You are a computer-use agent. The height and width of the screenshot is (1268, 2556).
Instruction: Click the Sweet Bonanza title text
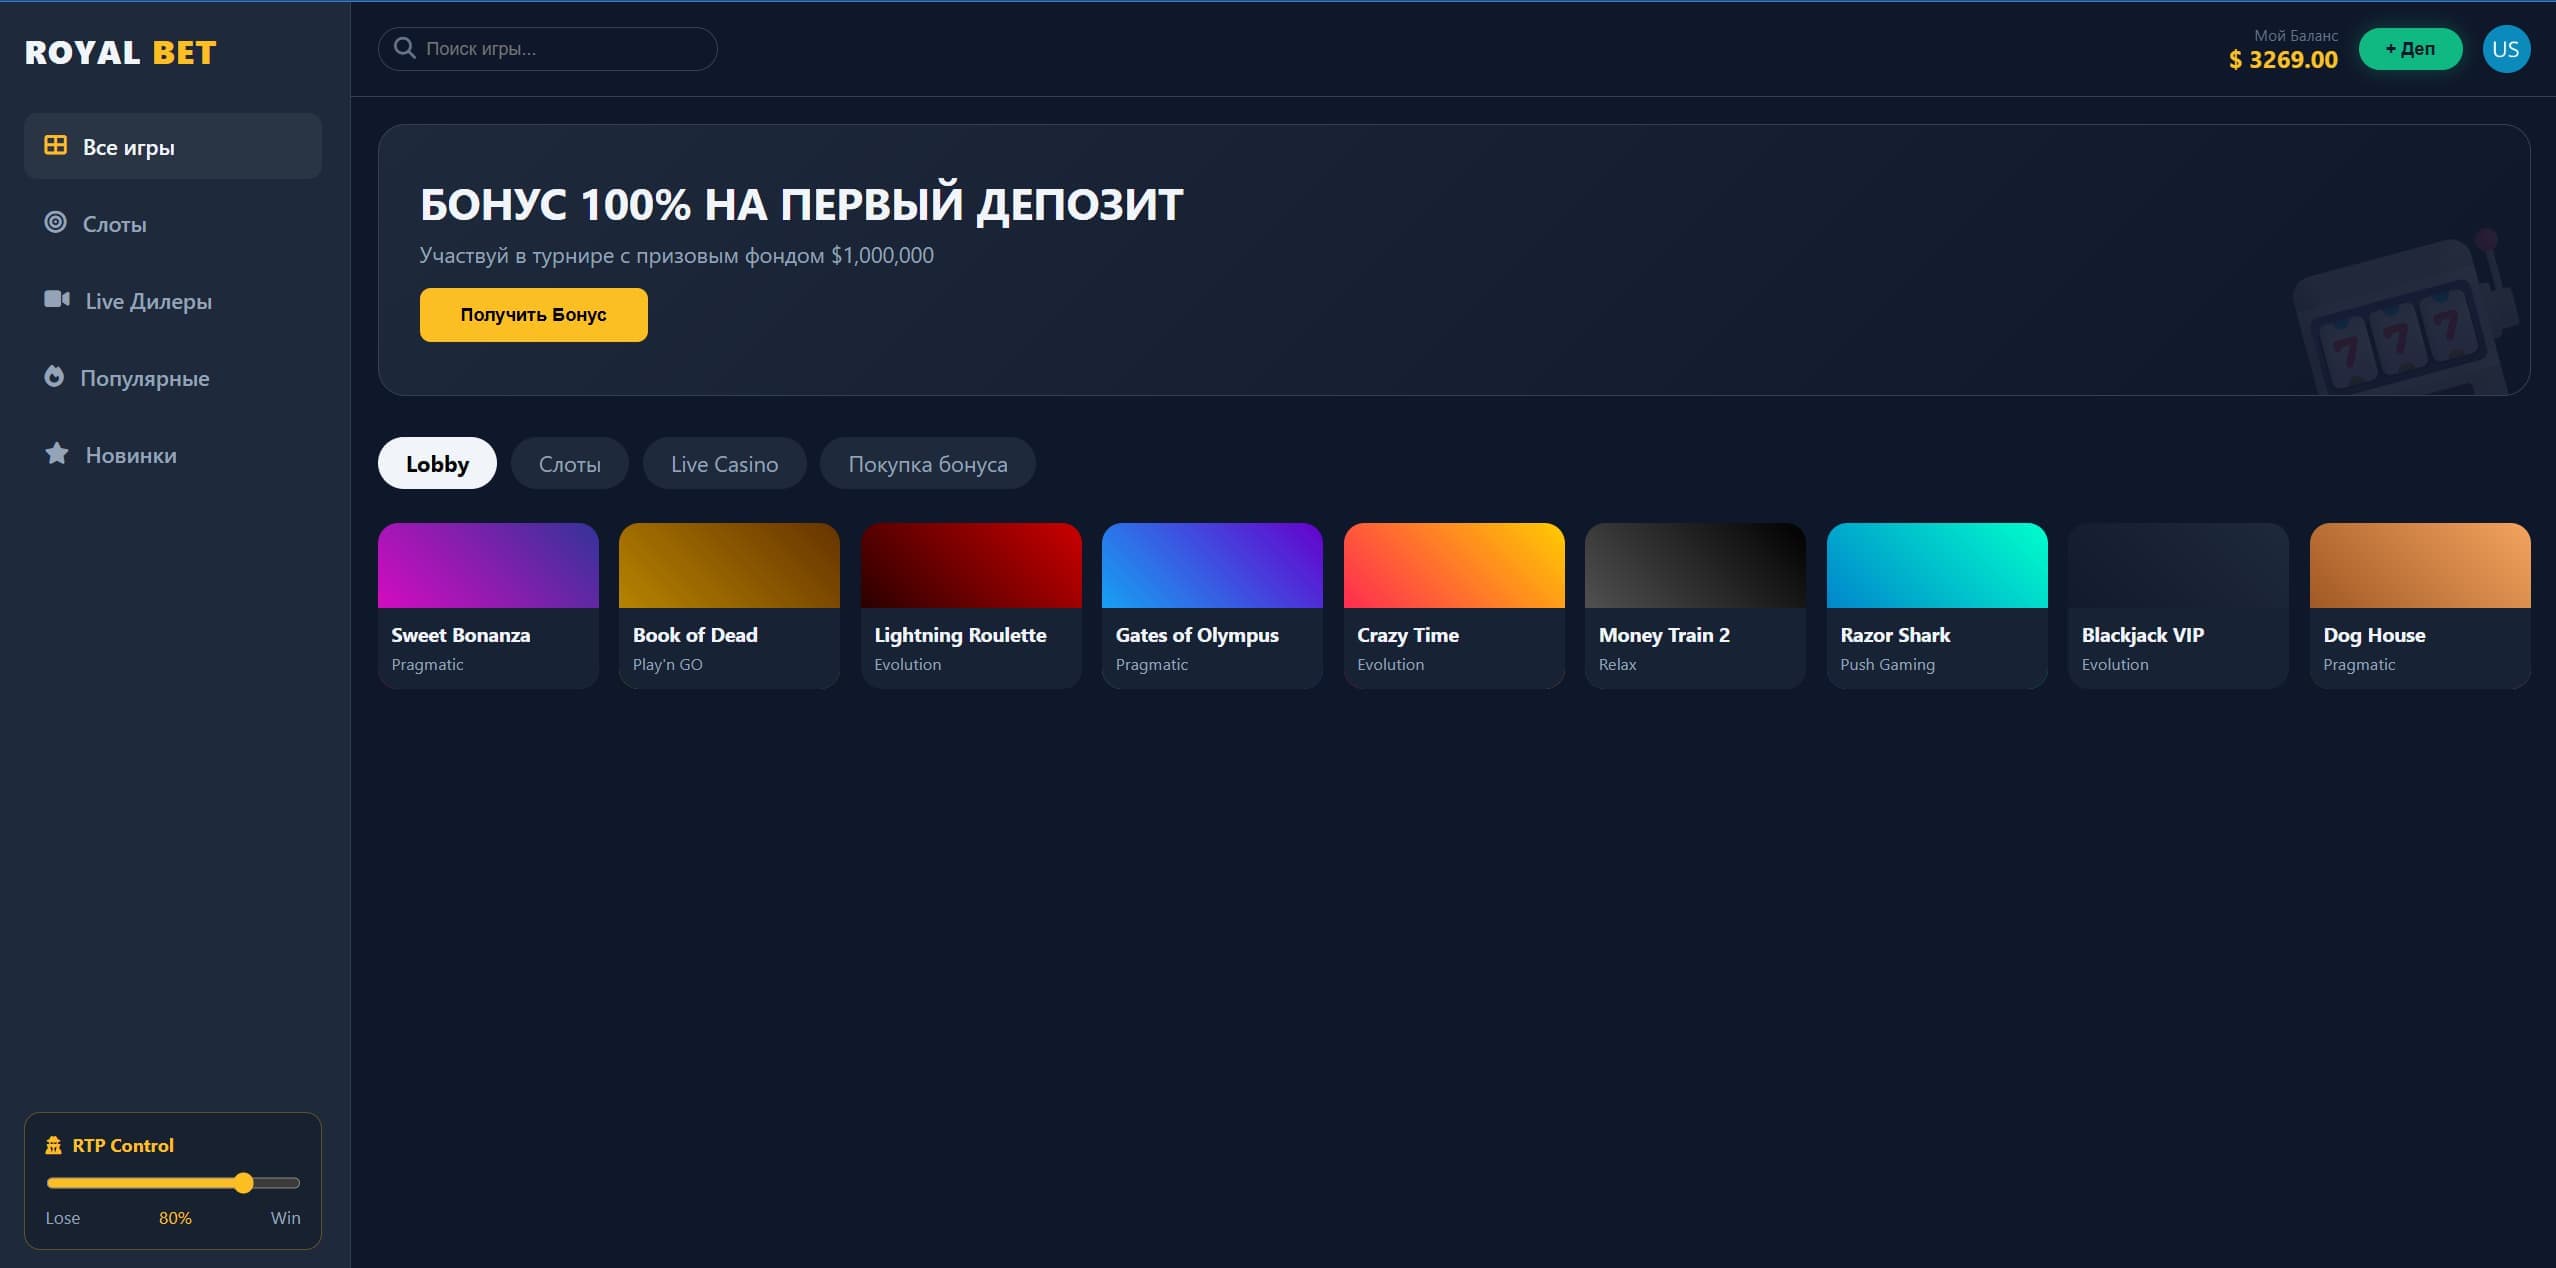(x=461, y=635)
